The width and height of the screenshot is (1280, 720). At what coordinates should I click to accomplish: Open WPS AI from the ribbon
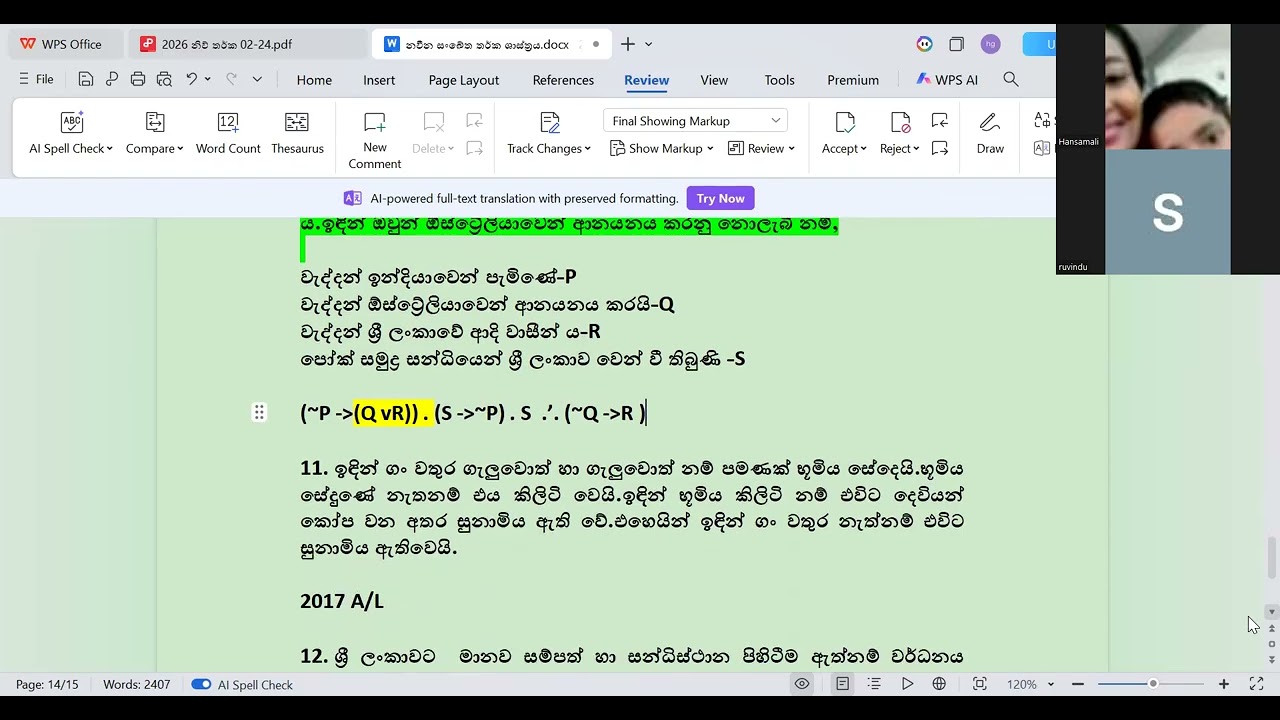947,80
